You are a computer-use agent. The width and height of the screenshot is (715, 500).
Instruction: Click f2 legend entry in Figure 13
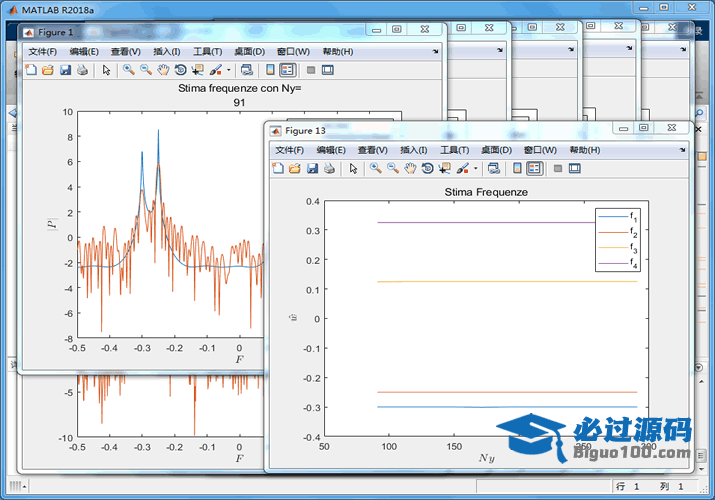pyautogui.click(x=617, y=232)
